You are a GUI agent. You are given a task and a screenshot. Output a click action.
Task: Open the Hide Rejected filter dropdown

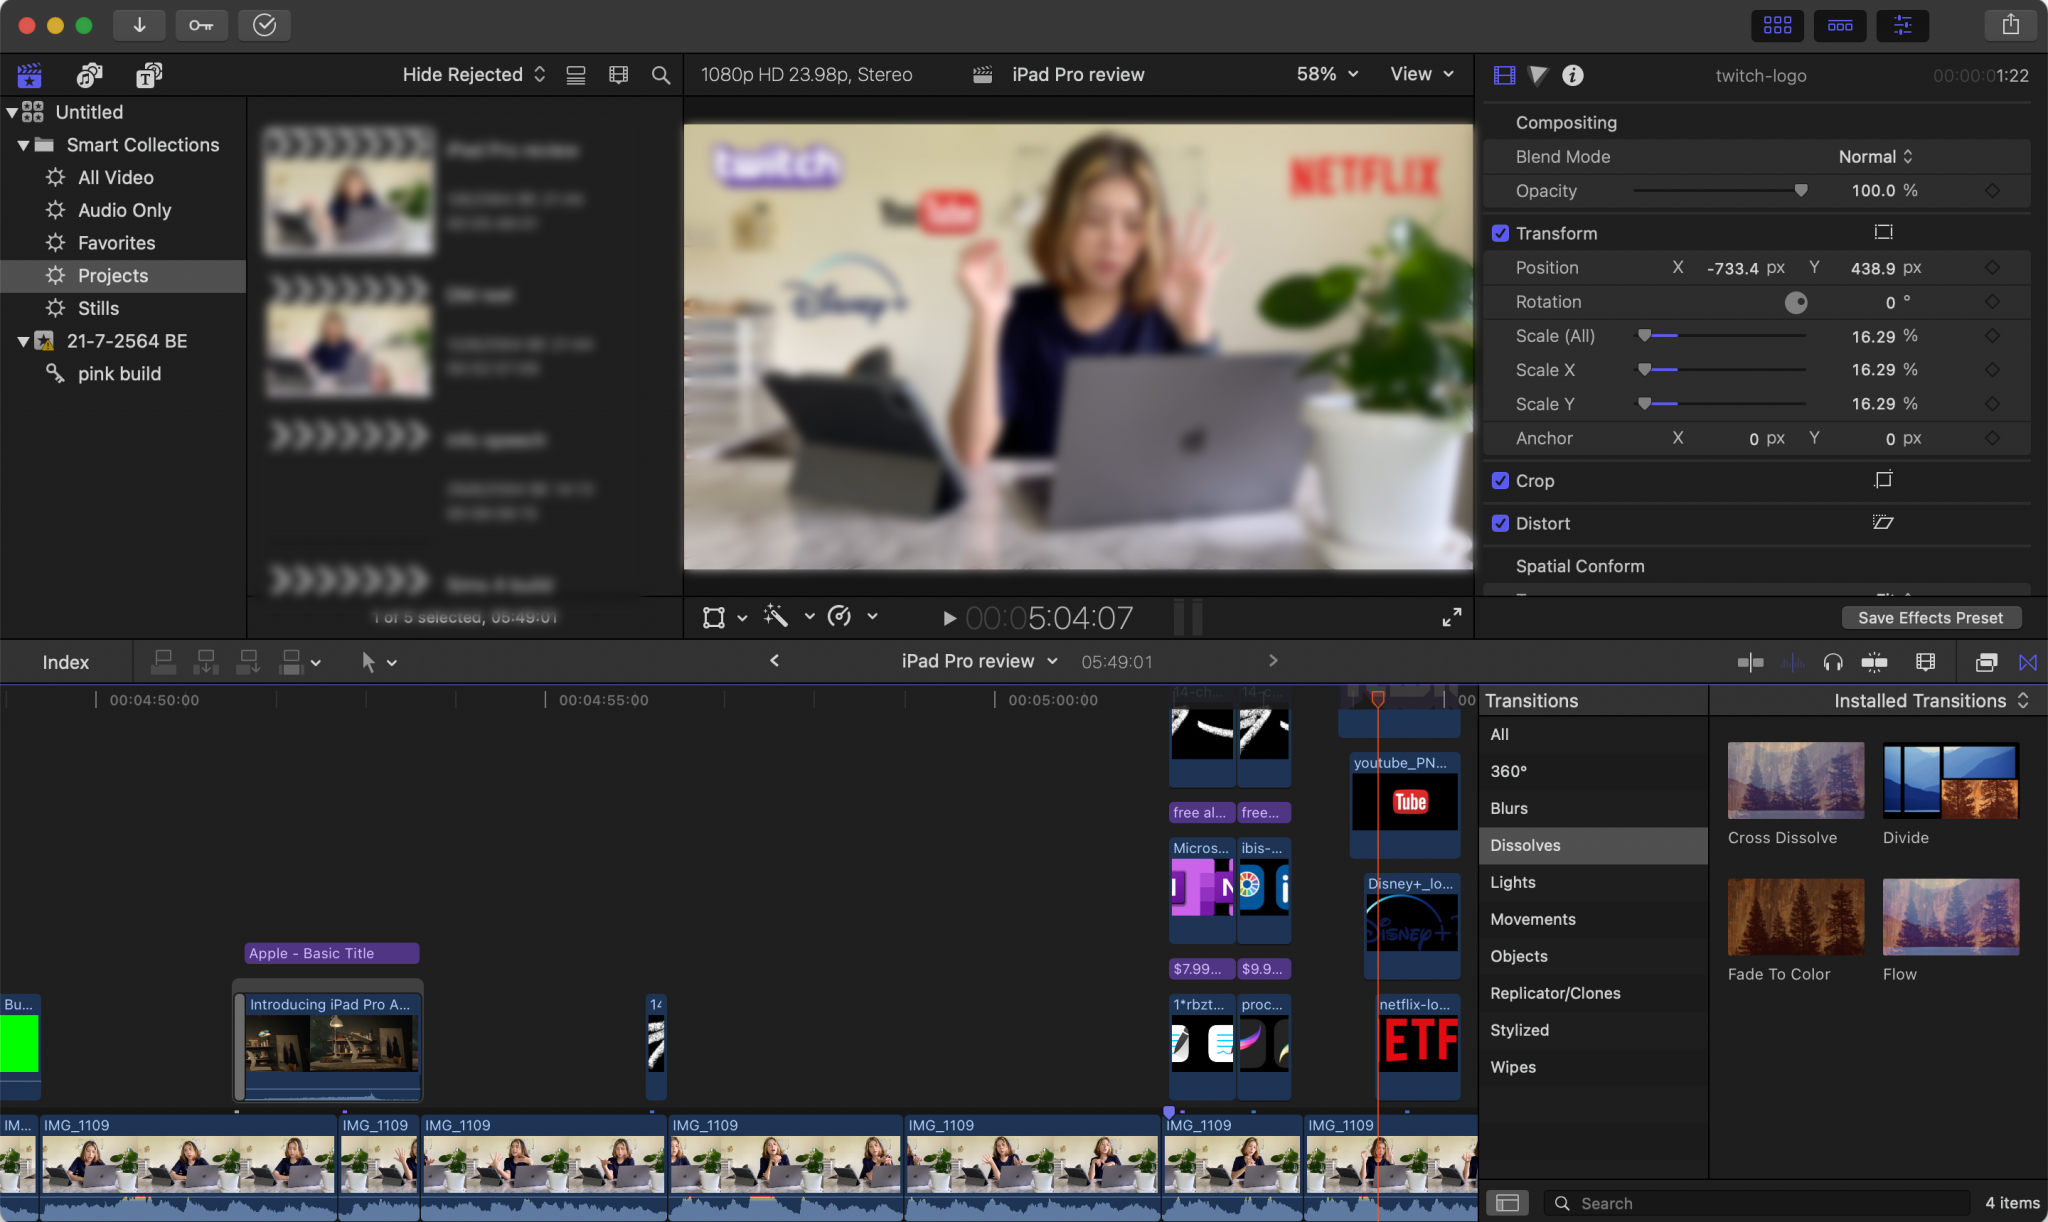click(x=474, y=74)
